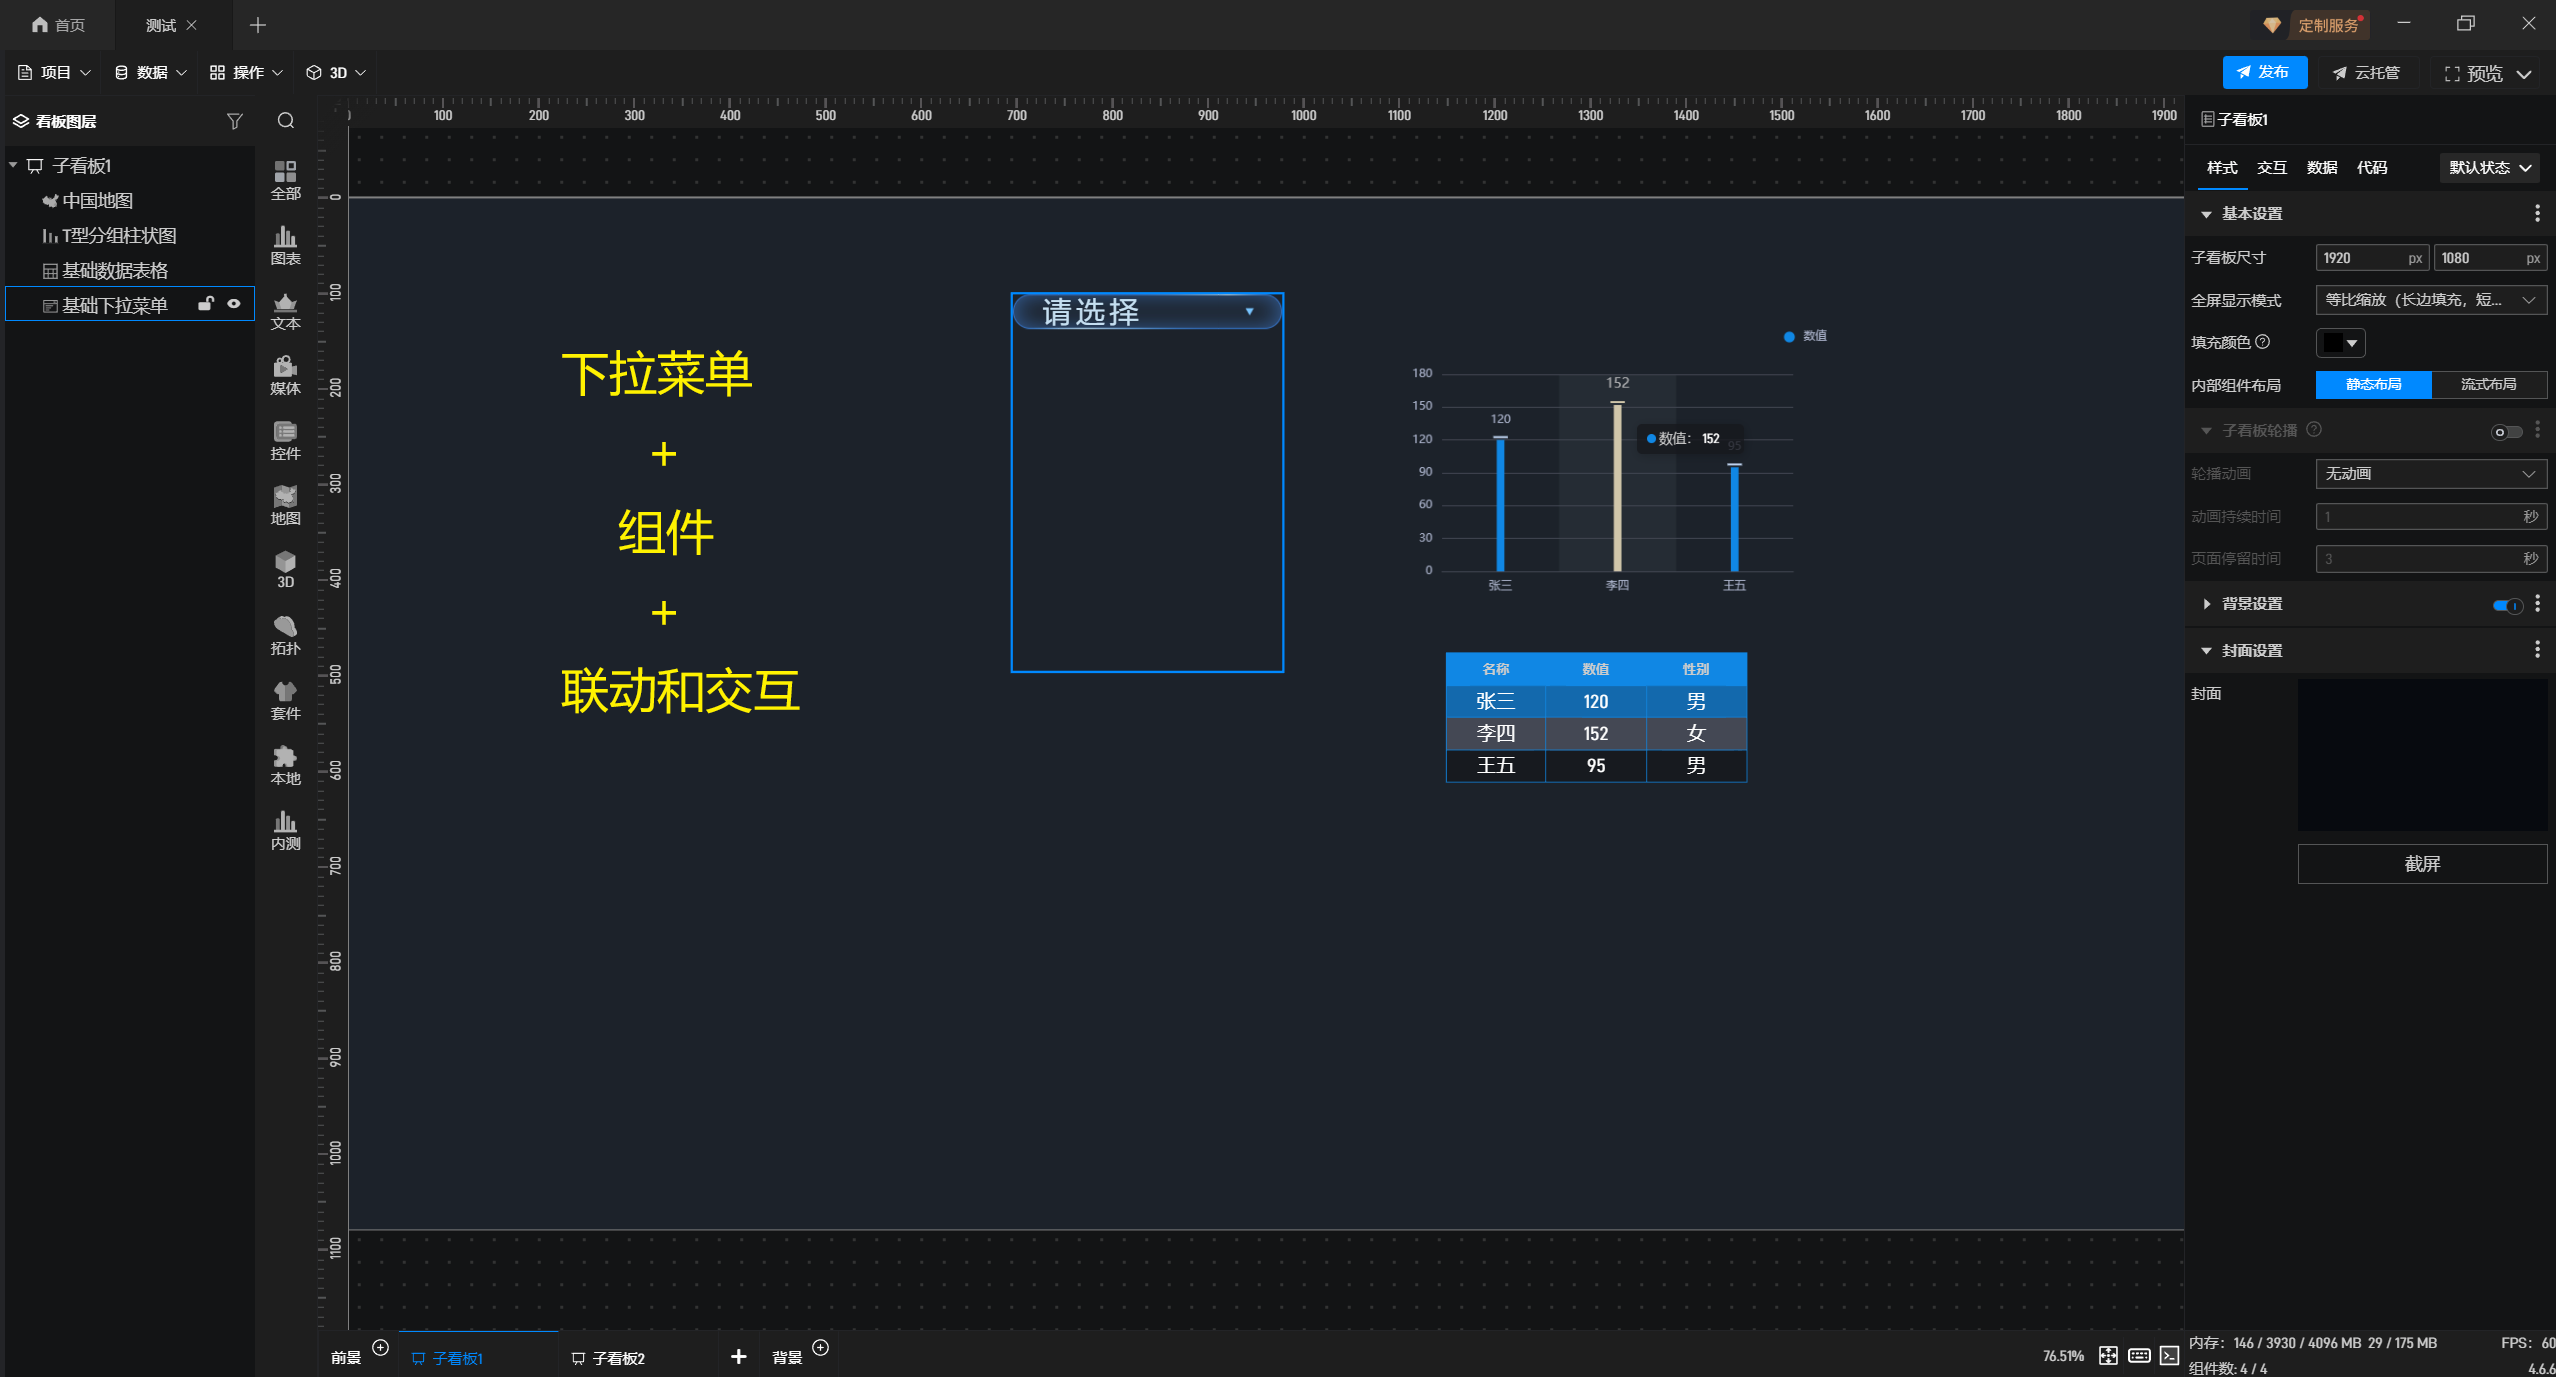Open the 数据 menu in toolbar
This screenshot has height=1377, width=2556.
pyautogui.click(x=151, y=73)
